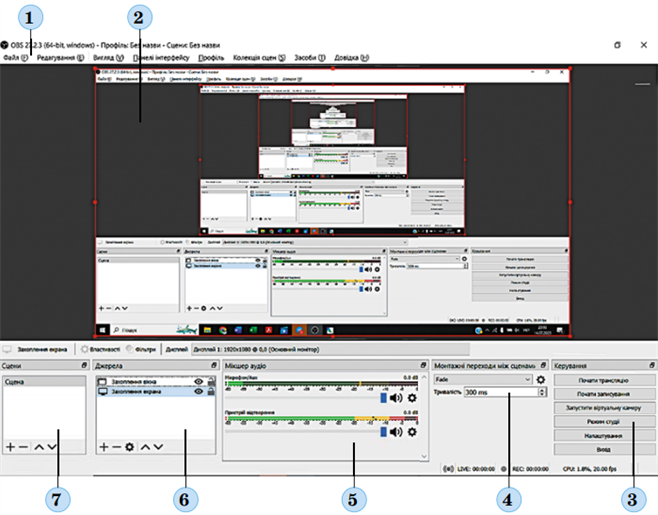The image size is (658, 515).
Task: Adjust the Мікрофон/Aux volume slider
Action: coord(382,397)
